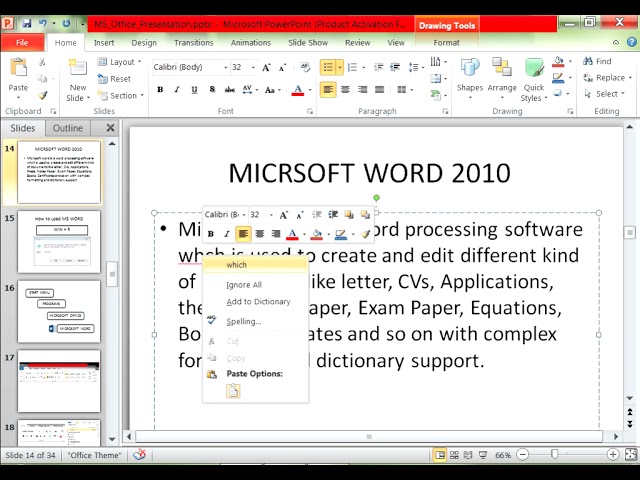Open Font dialog launcher
640x480 pixels.
point(310,111)
